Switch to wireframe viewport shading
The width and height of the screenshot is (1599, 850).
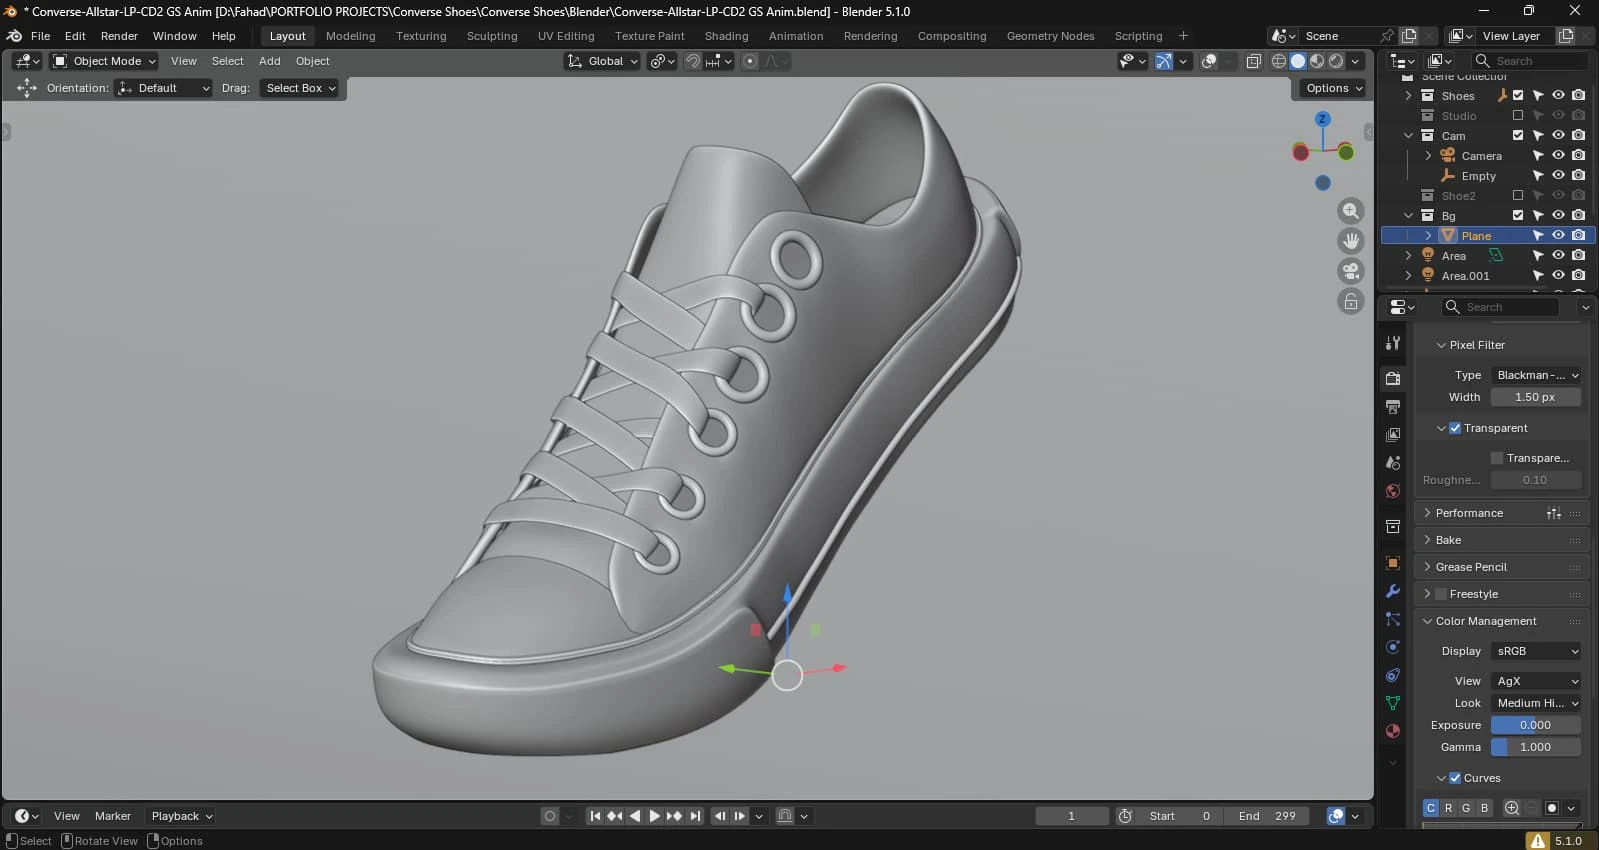tap(1278, 61)
